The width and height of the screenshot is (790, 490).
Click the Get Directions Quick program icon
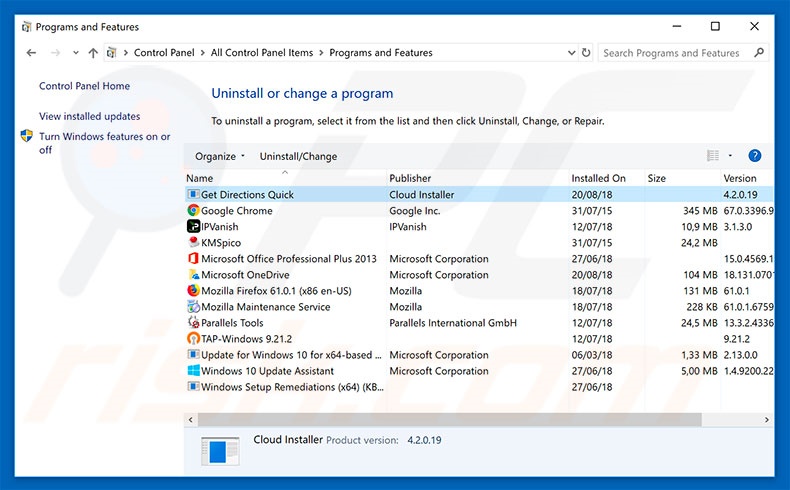click(193, 194)
